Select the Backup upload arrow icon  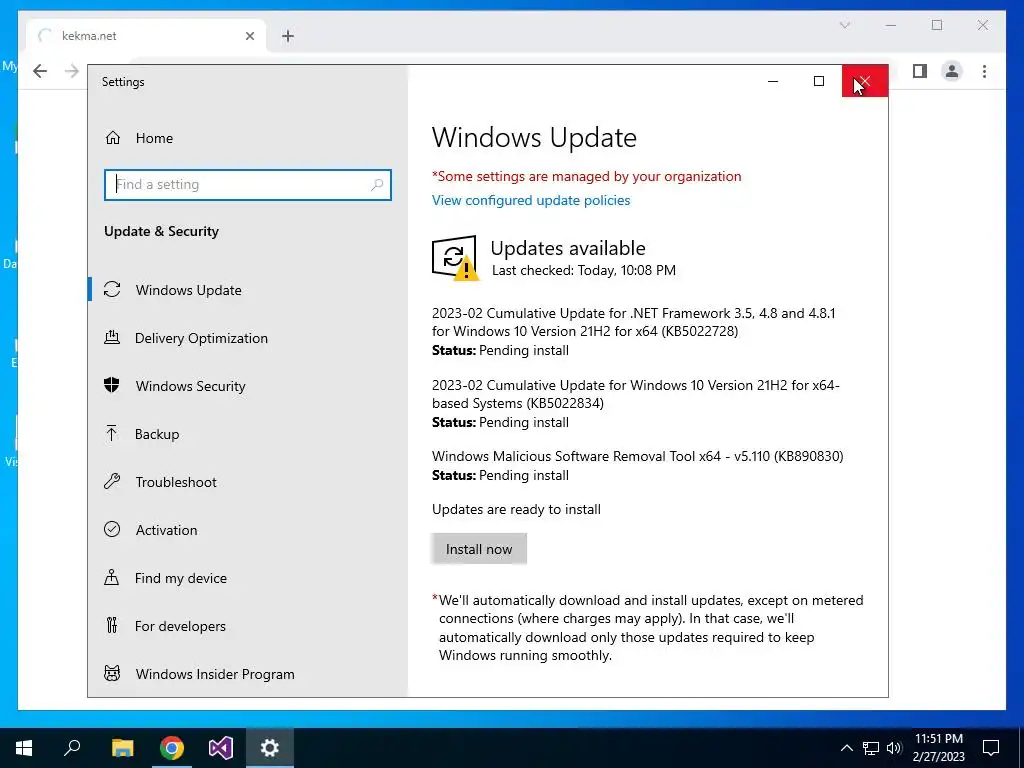[112, 434]
